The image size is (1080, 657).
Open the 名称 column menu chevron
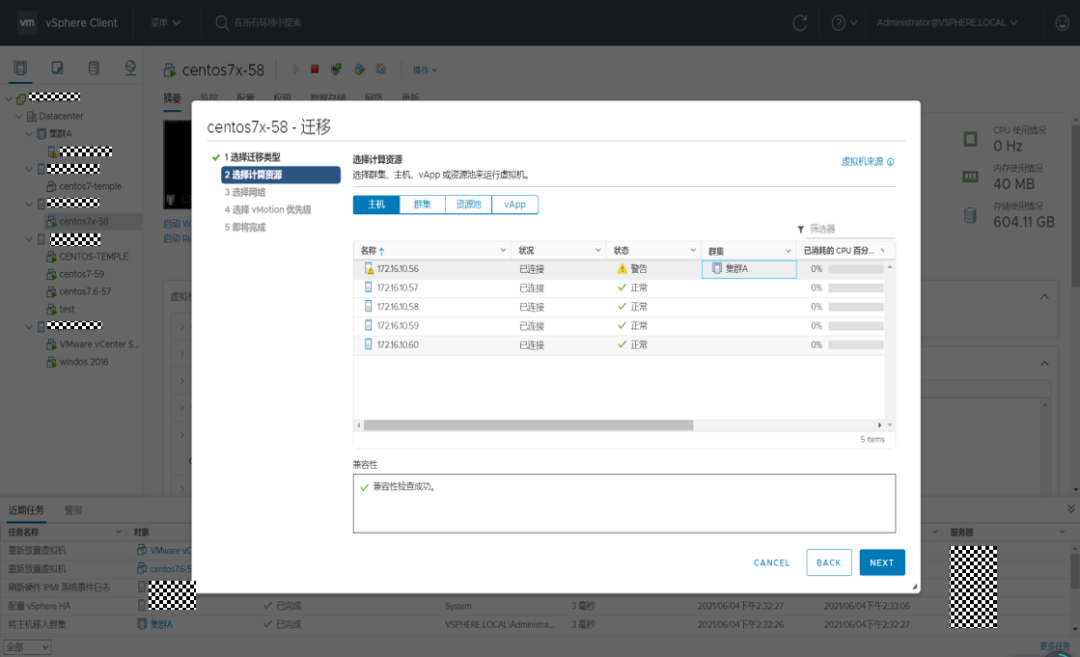[503, 251]
